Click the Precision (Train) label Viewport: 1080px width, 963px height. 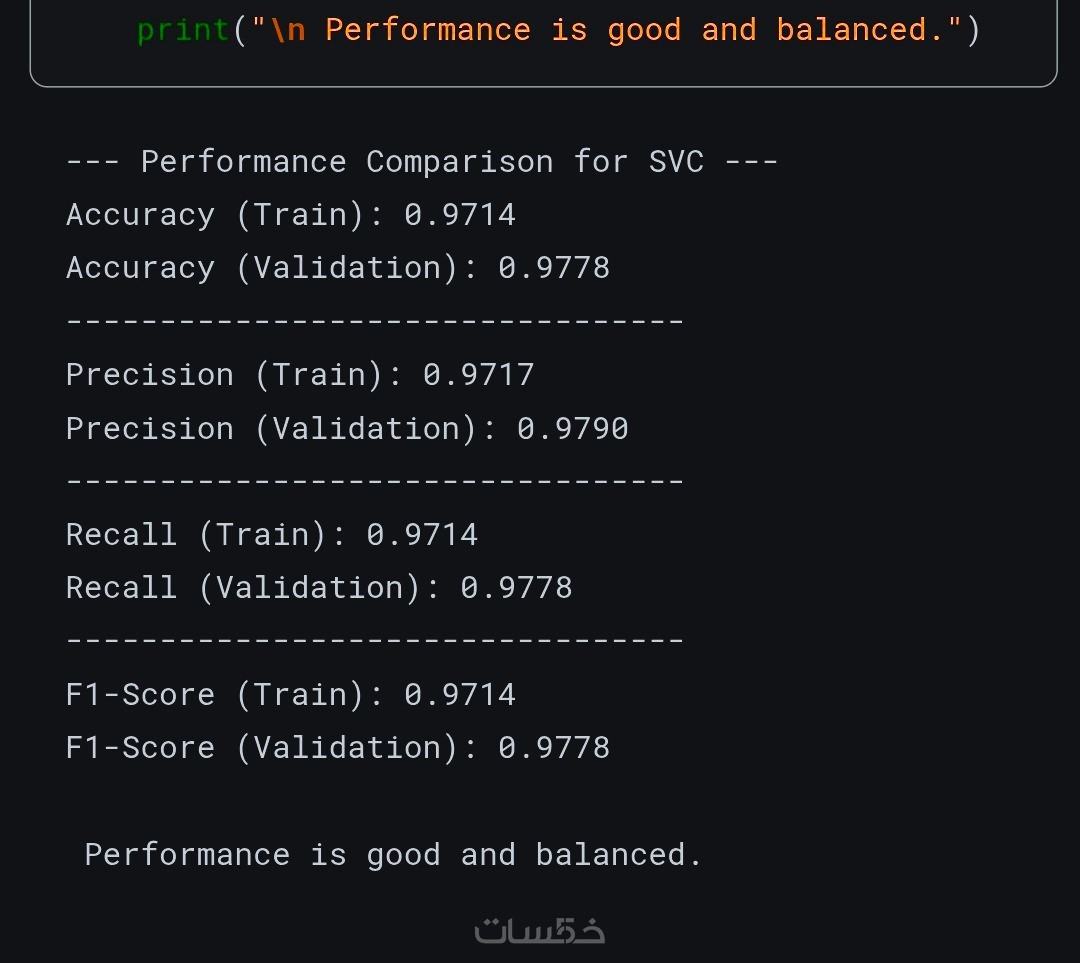tap(225, 375)
